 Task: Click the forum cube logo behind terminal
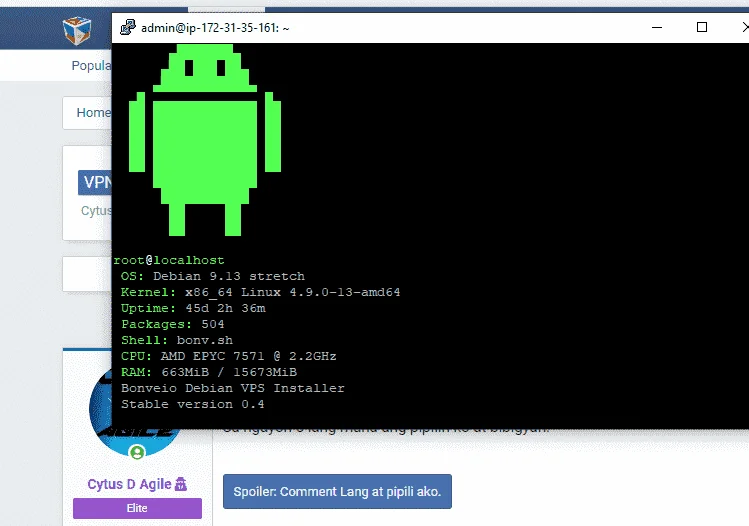77,30
